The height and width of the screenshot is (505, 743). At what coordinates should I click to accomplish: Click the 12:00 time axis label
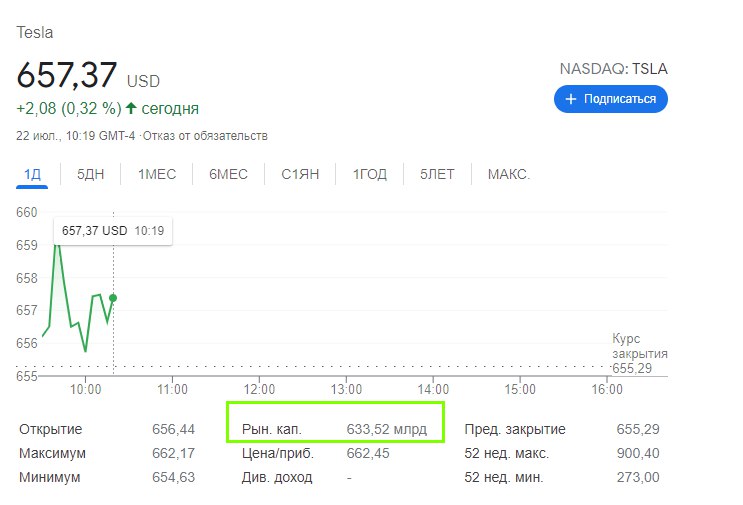(259, 389)
